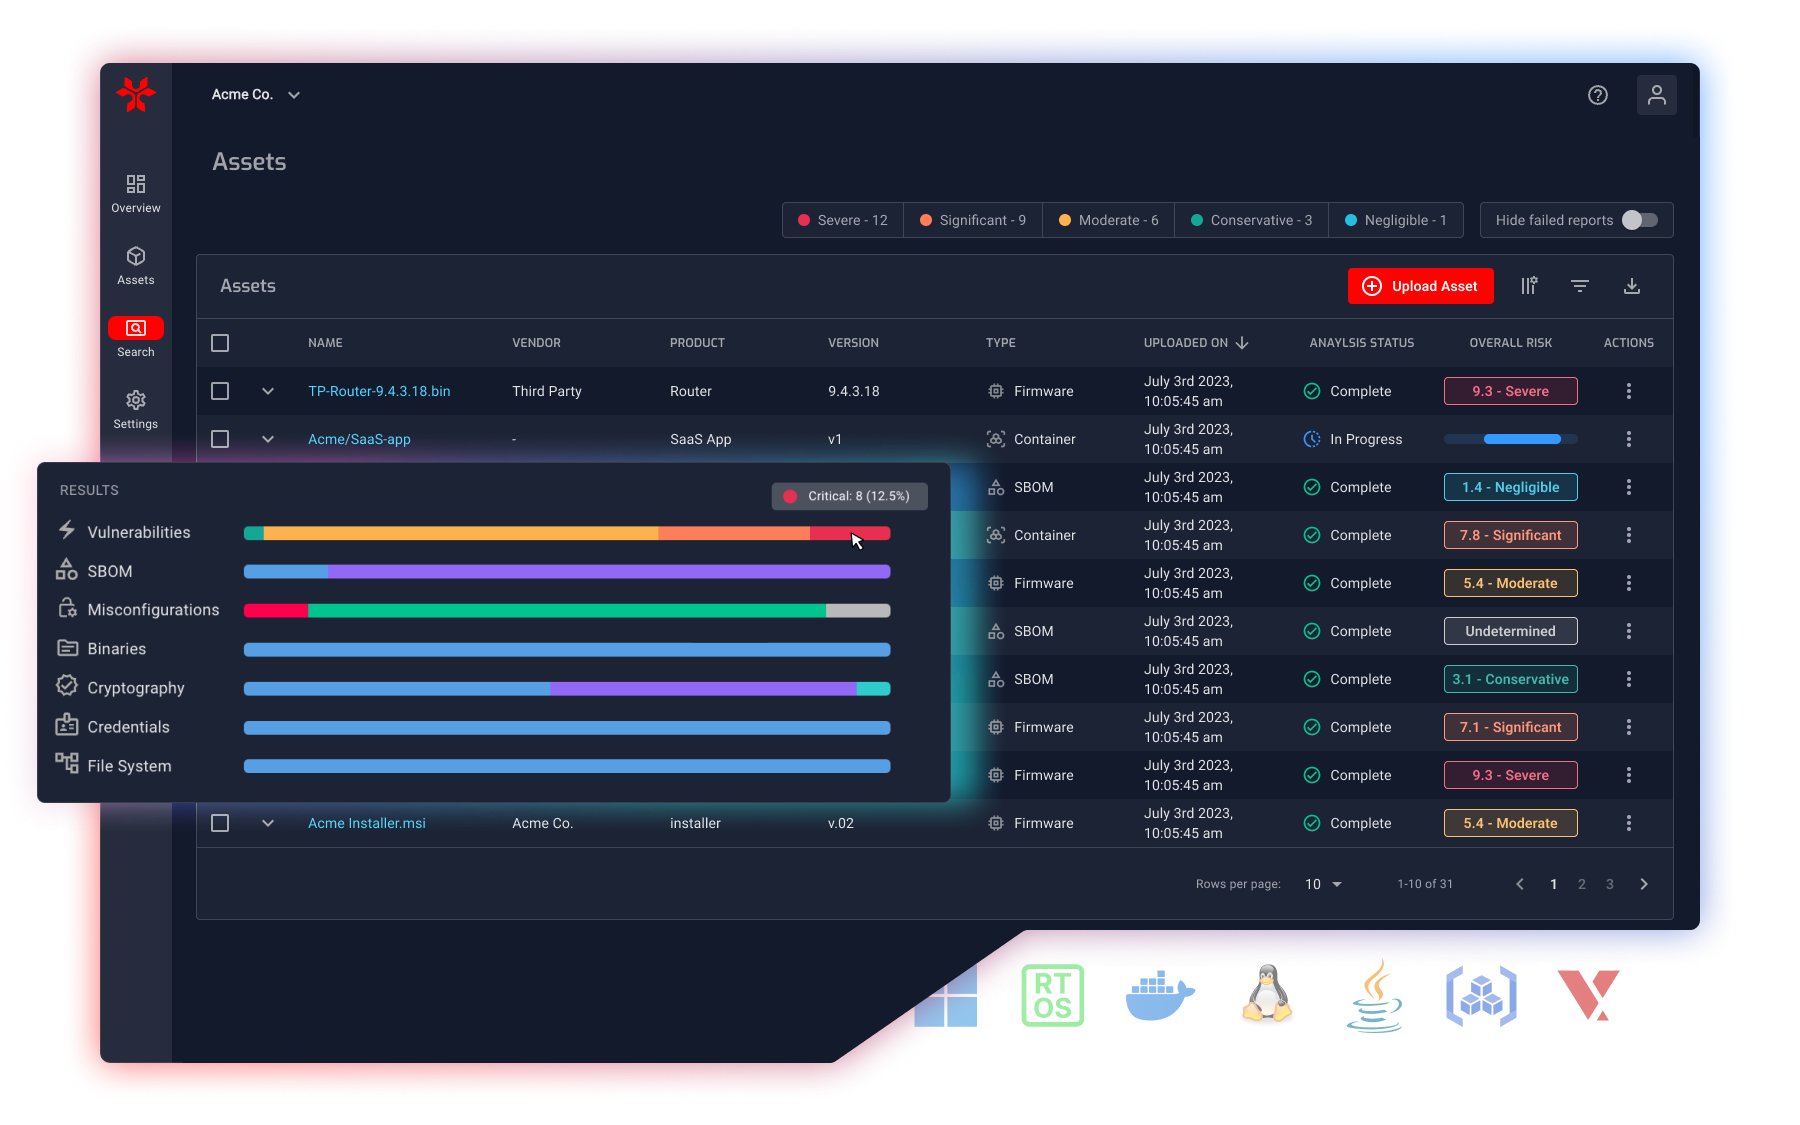
Task: Open the filter list icon
Action: point(1580,286)
